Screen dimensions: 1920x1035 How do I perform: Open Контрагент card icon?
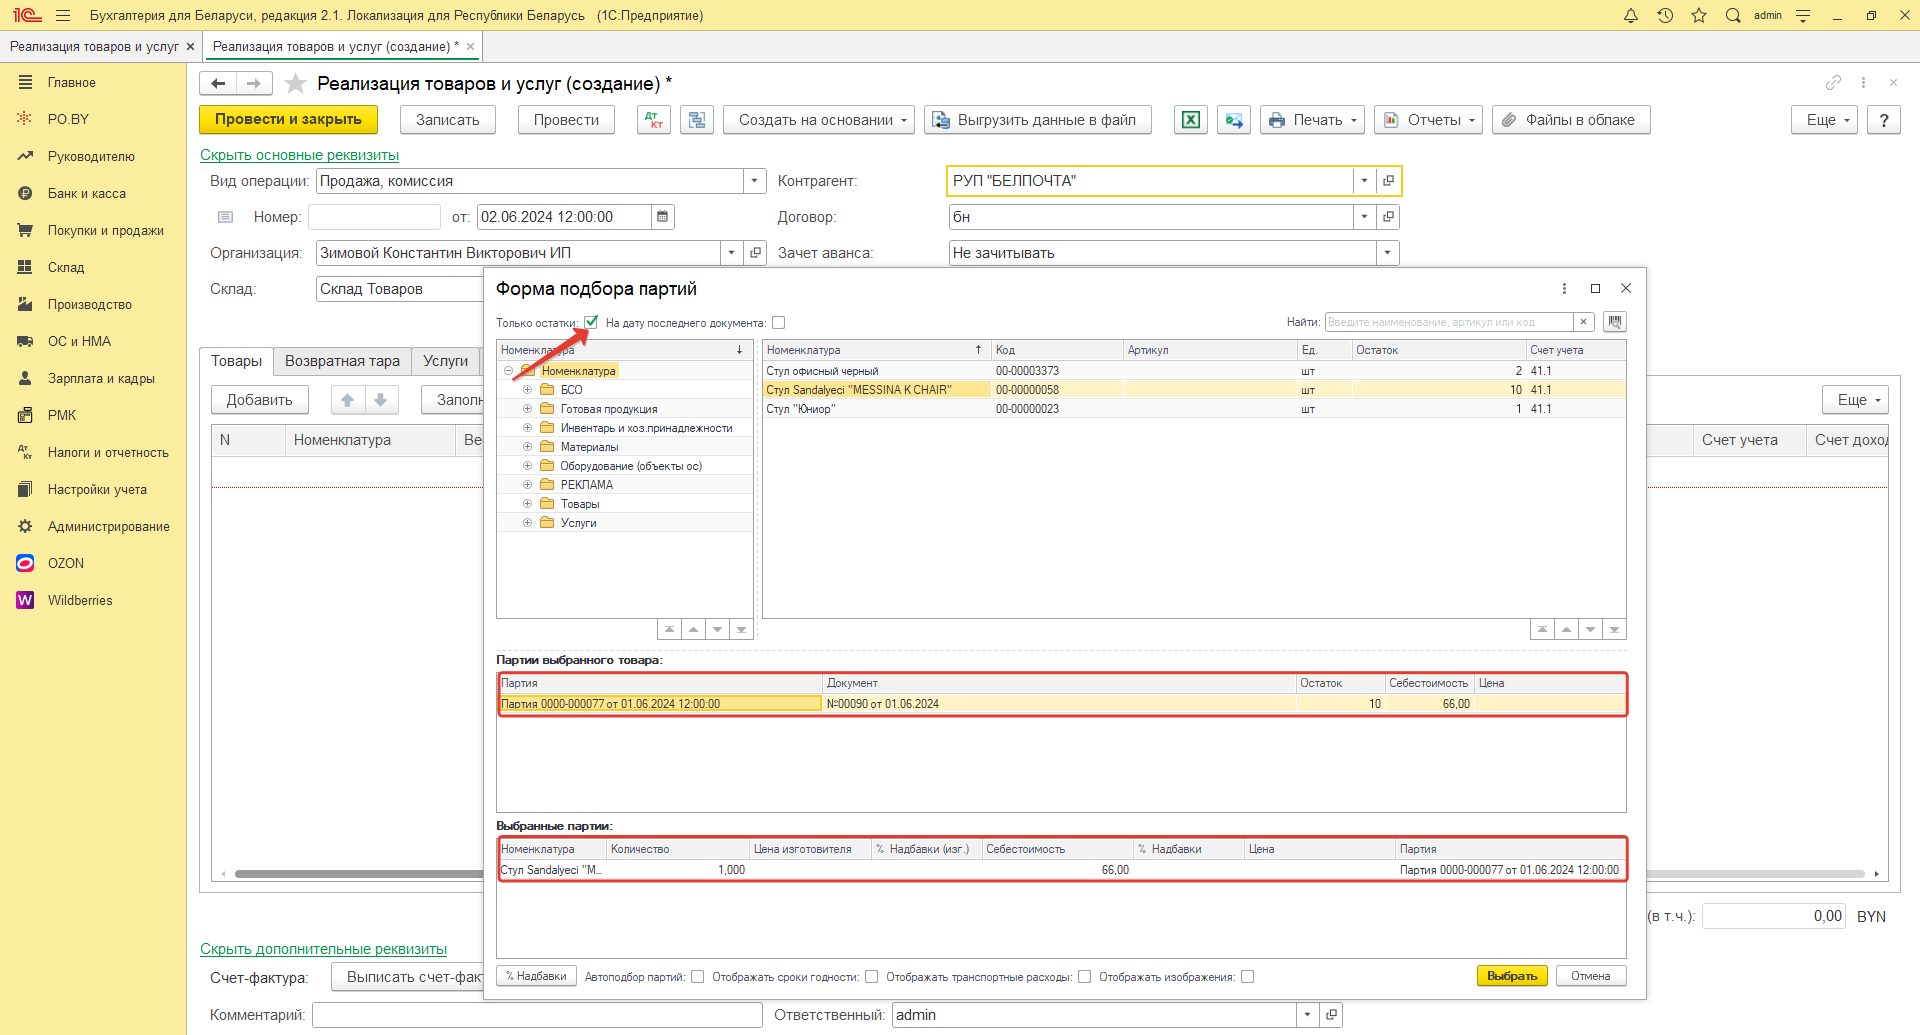point(1388,181)
